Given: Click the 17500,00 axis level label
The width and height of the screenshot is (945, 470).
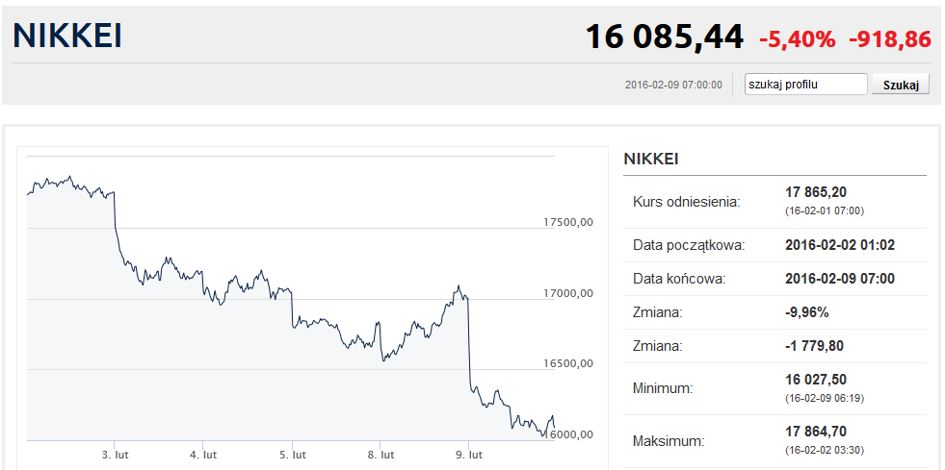Looking at the screenshot, I should coord(567,222).
